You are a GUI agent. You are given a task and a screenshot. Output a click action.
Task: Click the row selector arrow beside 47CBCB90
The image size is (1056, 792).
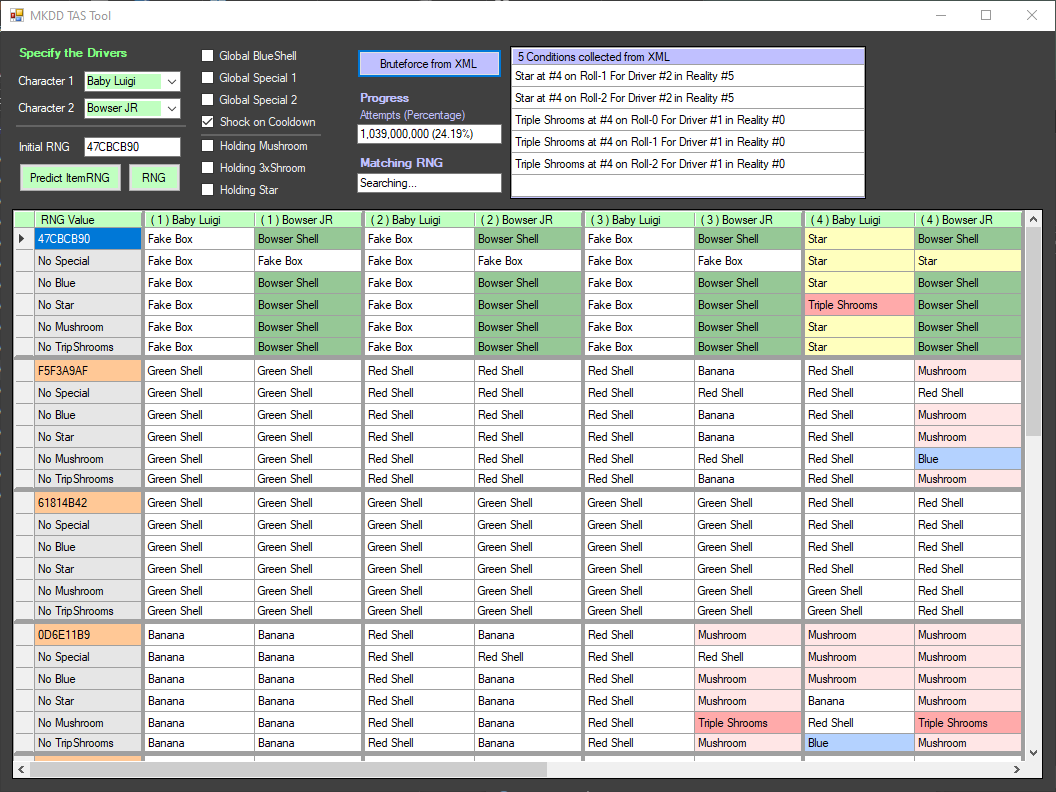coord(23,239)
